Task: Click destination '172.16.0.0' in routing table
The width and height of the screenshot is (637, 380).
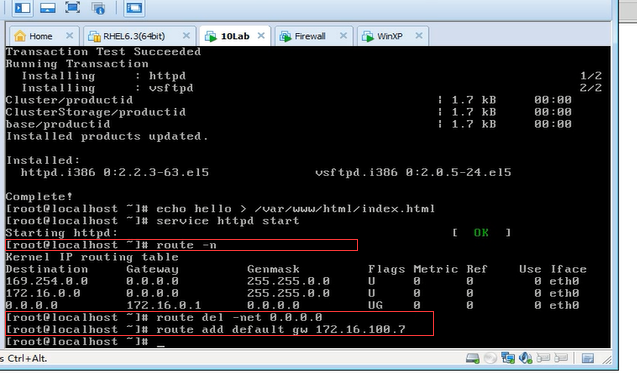Action: (43, 293)
